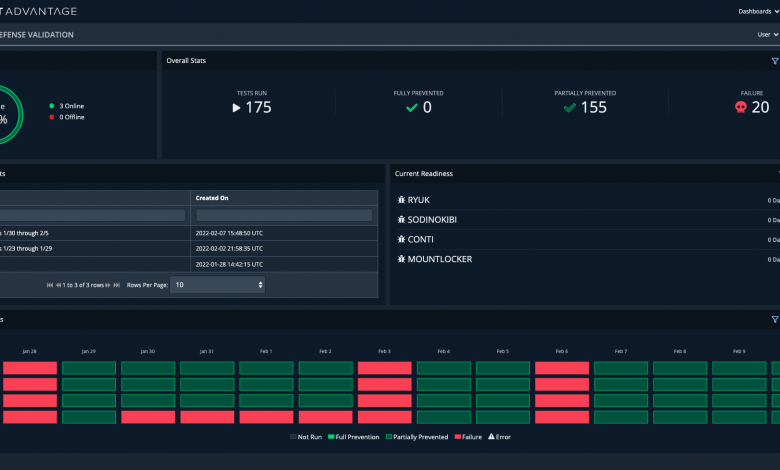Click the 2022-02-07 15:48:50 UTC cell
Image resolution: width=780 pixels, height=470 pixels.
pyautogui.click(x=229, y=233)
